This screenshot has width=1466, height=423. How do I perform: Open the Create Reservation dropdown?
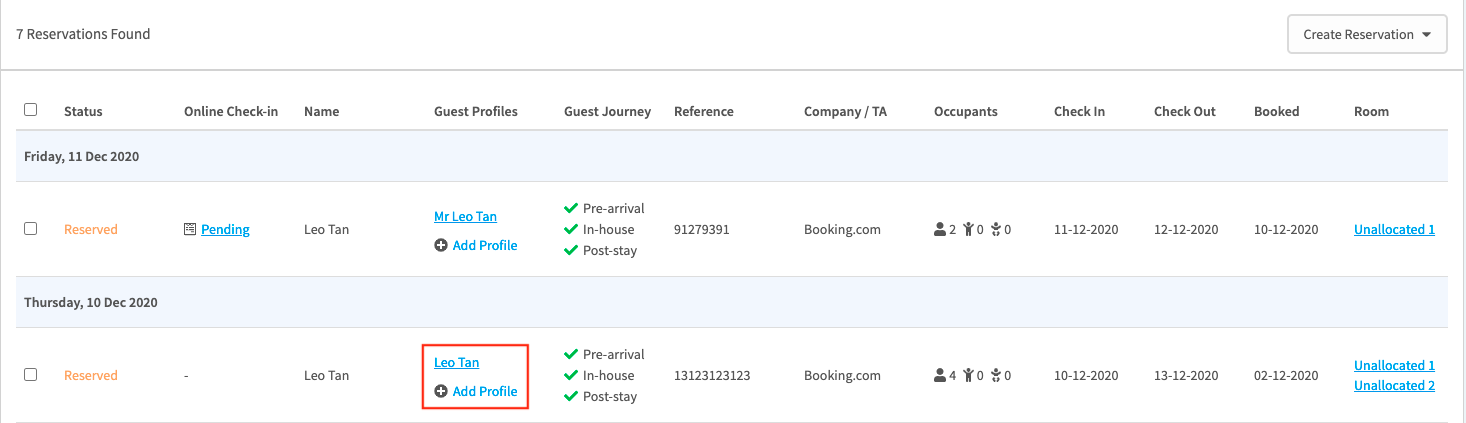(x=1367, y=35)
